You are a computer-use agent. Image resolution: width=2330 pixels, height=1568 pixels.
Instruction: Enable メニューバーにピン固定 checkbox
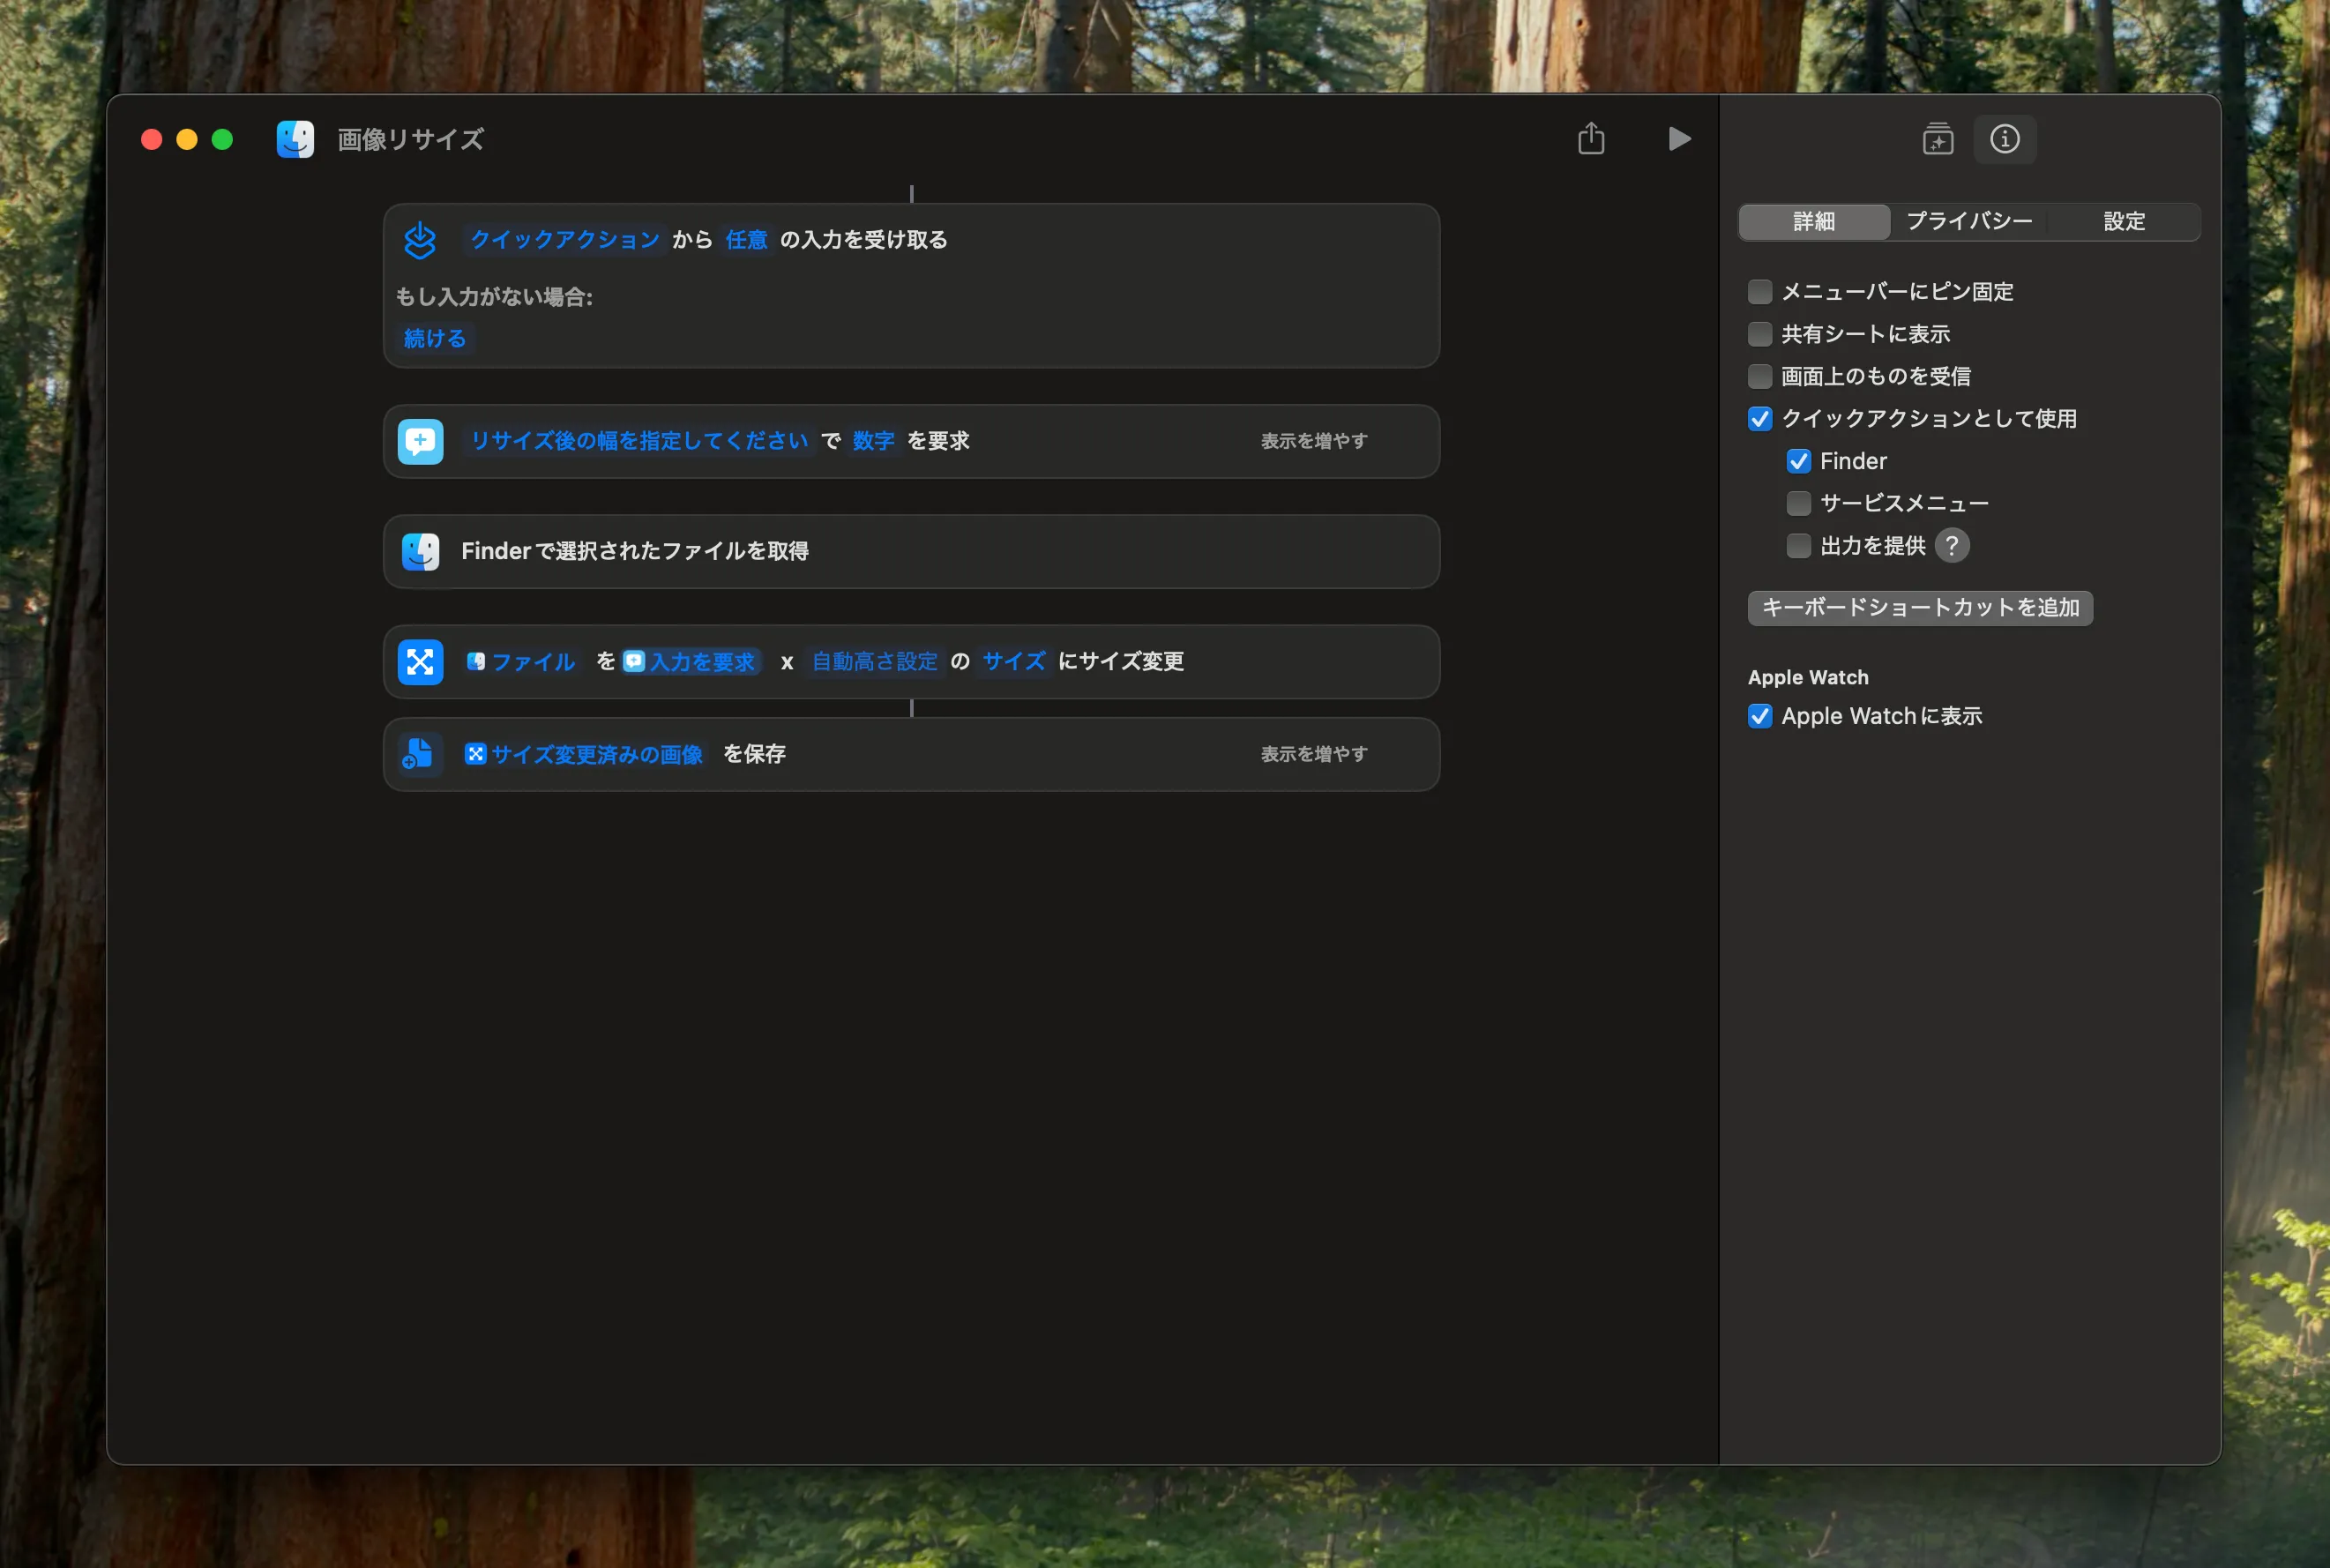click(x=1760, y=292)
